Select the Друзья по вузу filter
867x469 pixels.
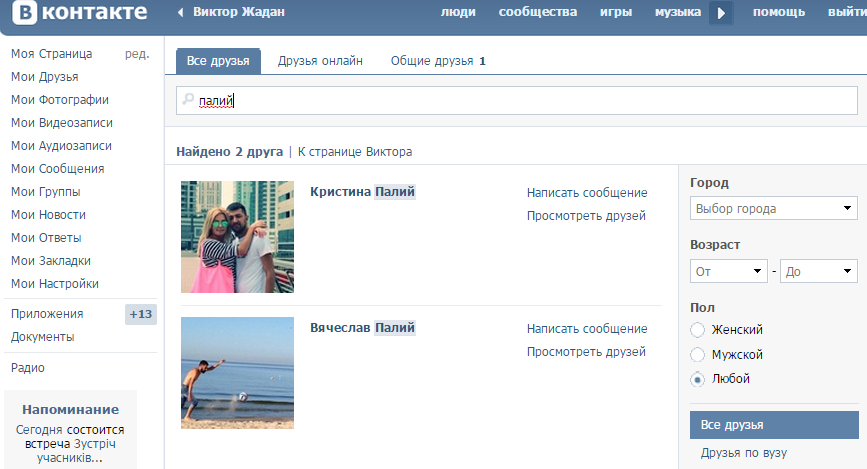[744, 453]
